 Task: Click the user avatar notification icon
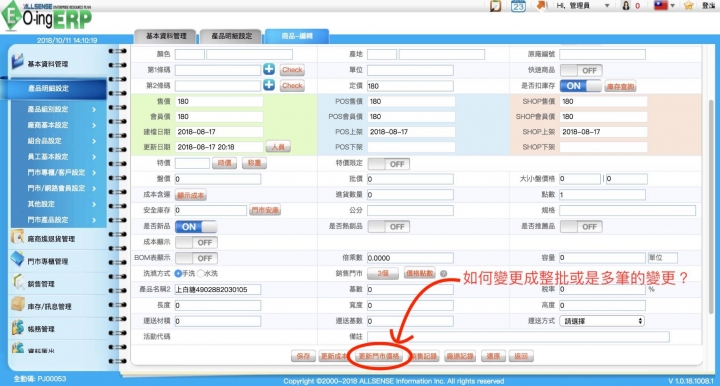[x=626, y=6]
